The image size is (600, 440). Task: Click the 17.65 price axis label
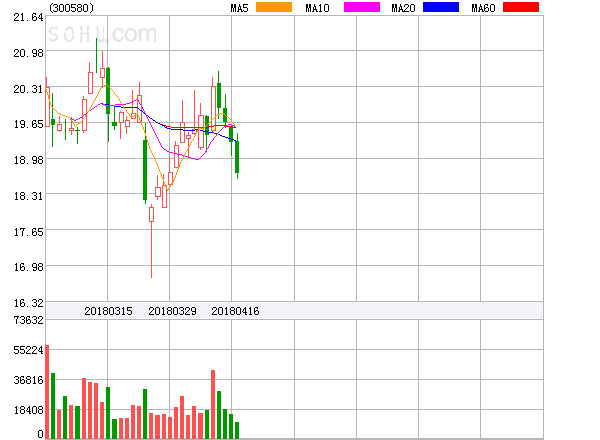tap(28, 232)
